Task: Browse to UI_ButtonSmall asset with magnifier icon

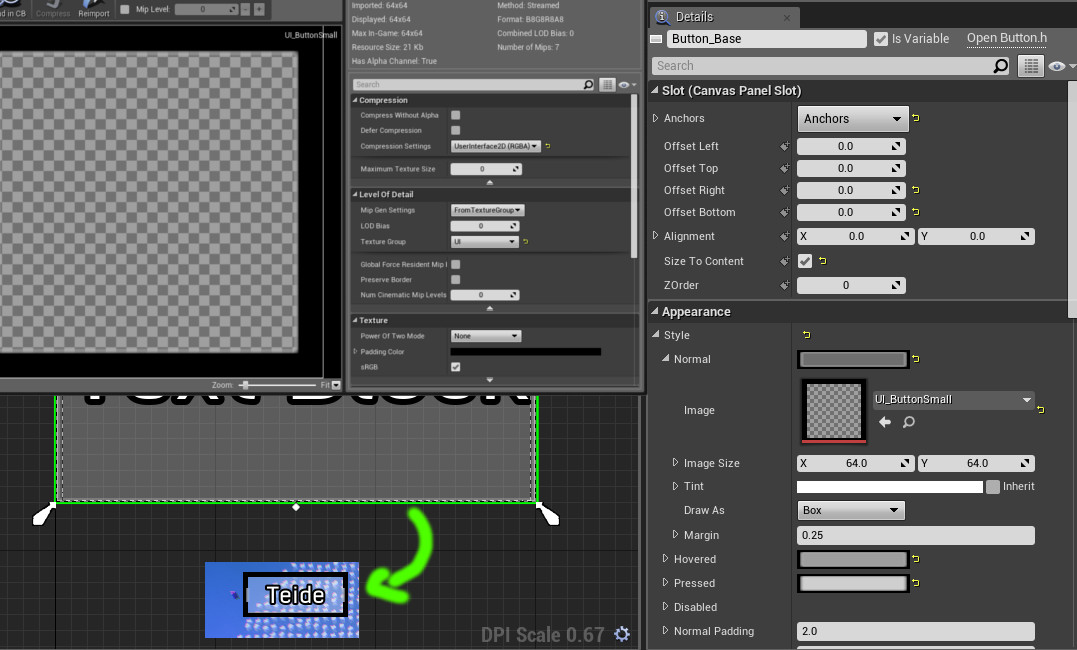Action: [x=909, y=422]
